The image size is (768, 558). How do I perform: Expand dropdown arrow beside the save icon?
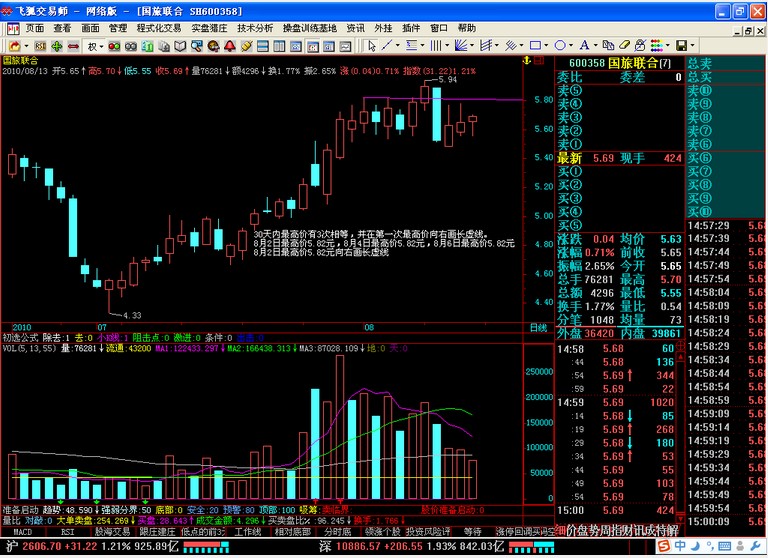[693, 46]
